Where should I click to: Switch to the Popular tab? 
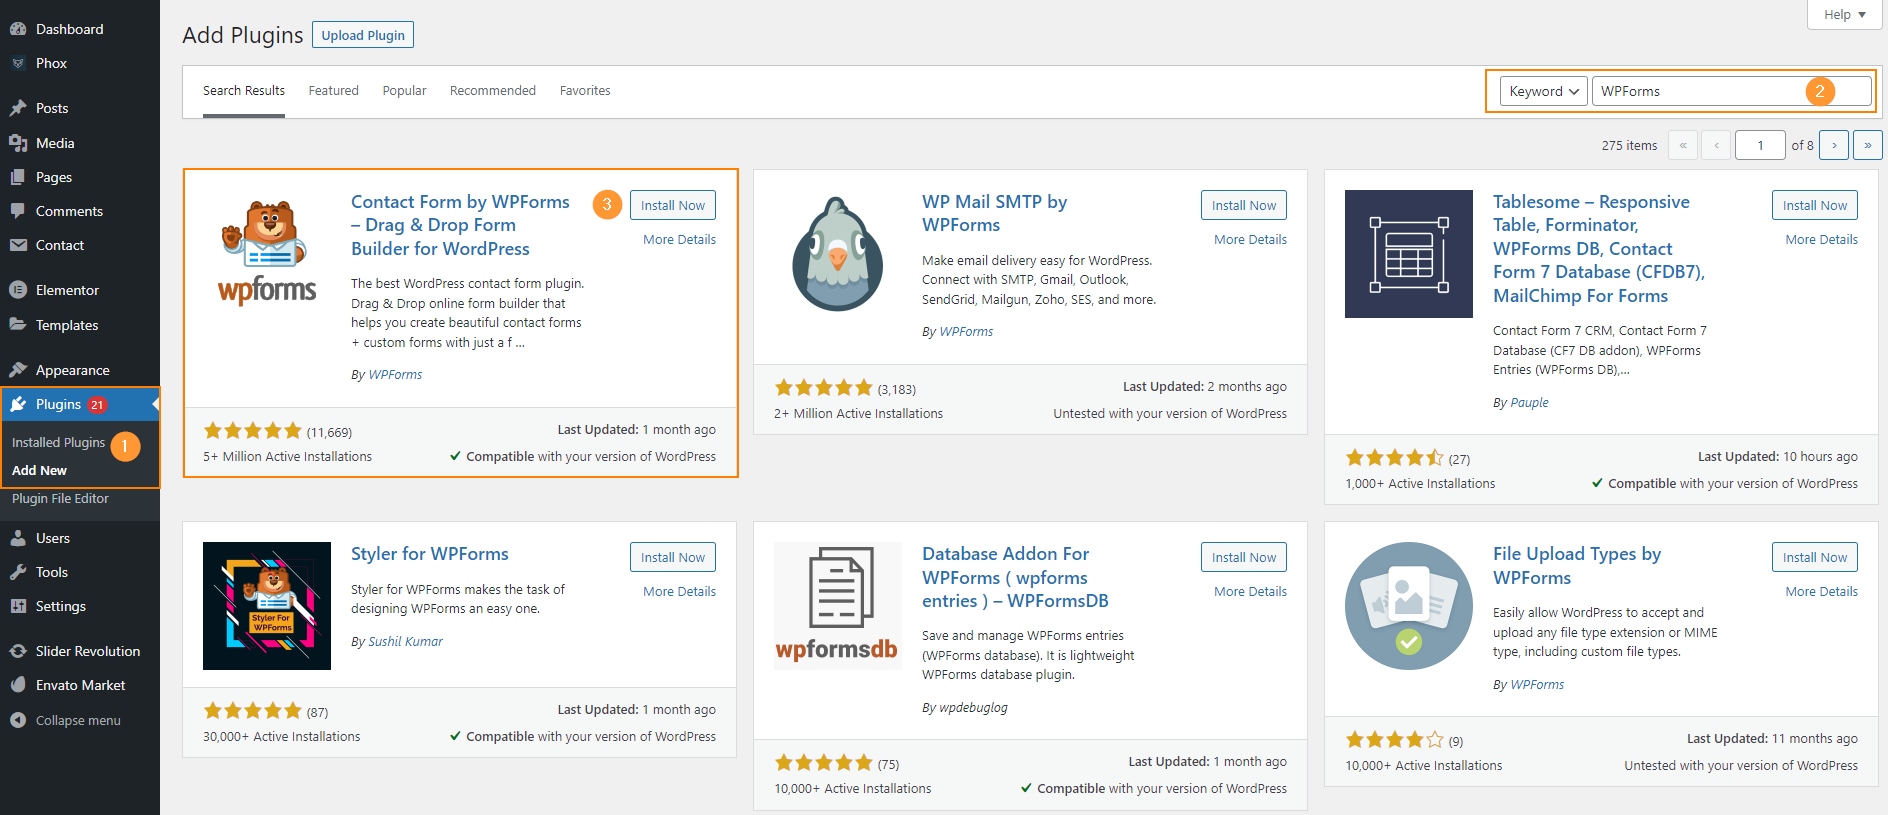(x=404, y=91)
